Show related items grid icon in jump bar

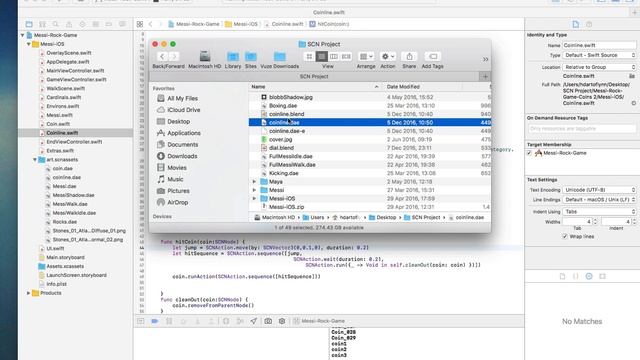tap(140, 24)
